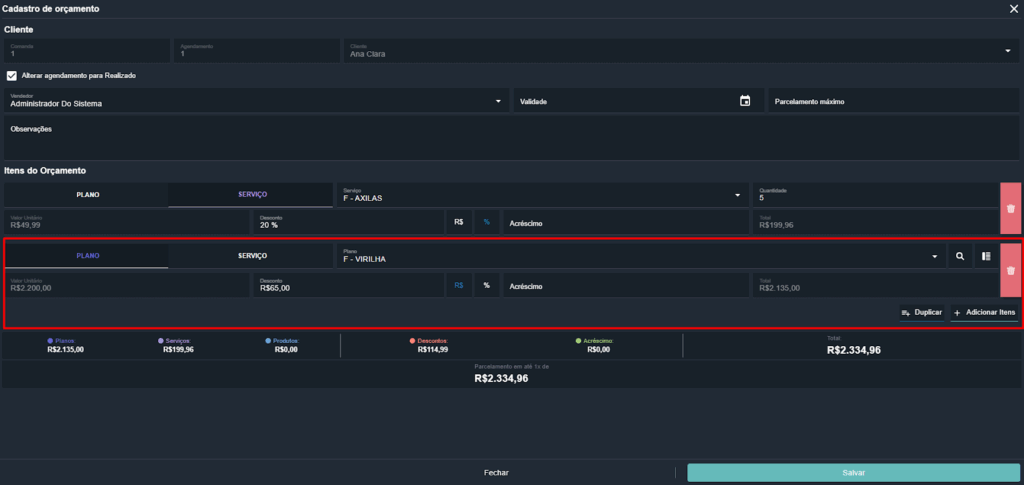This screenshot has height=485, width=1024.
Task: Switch VIRILHA discount to percent mode
Action: coord(487,285)
